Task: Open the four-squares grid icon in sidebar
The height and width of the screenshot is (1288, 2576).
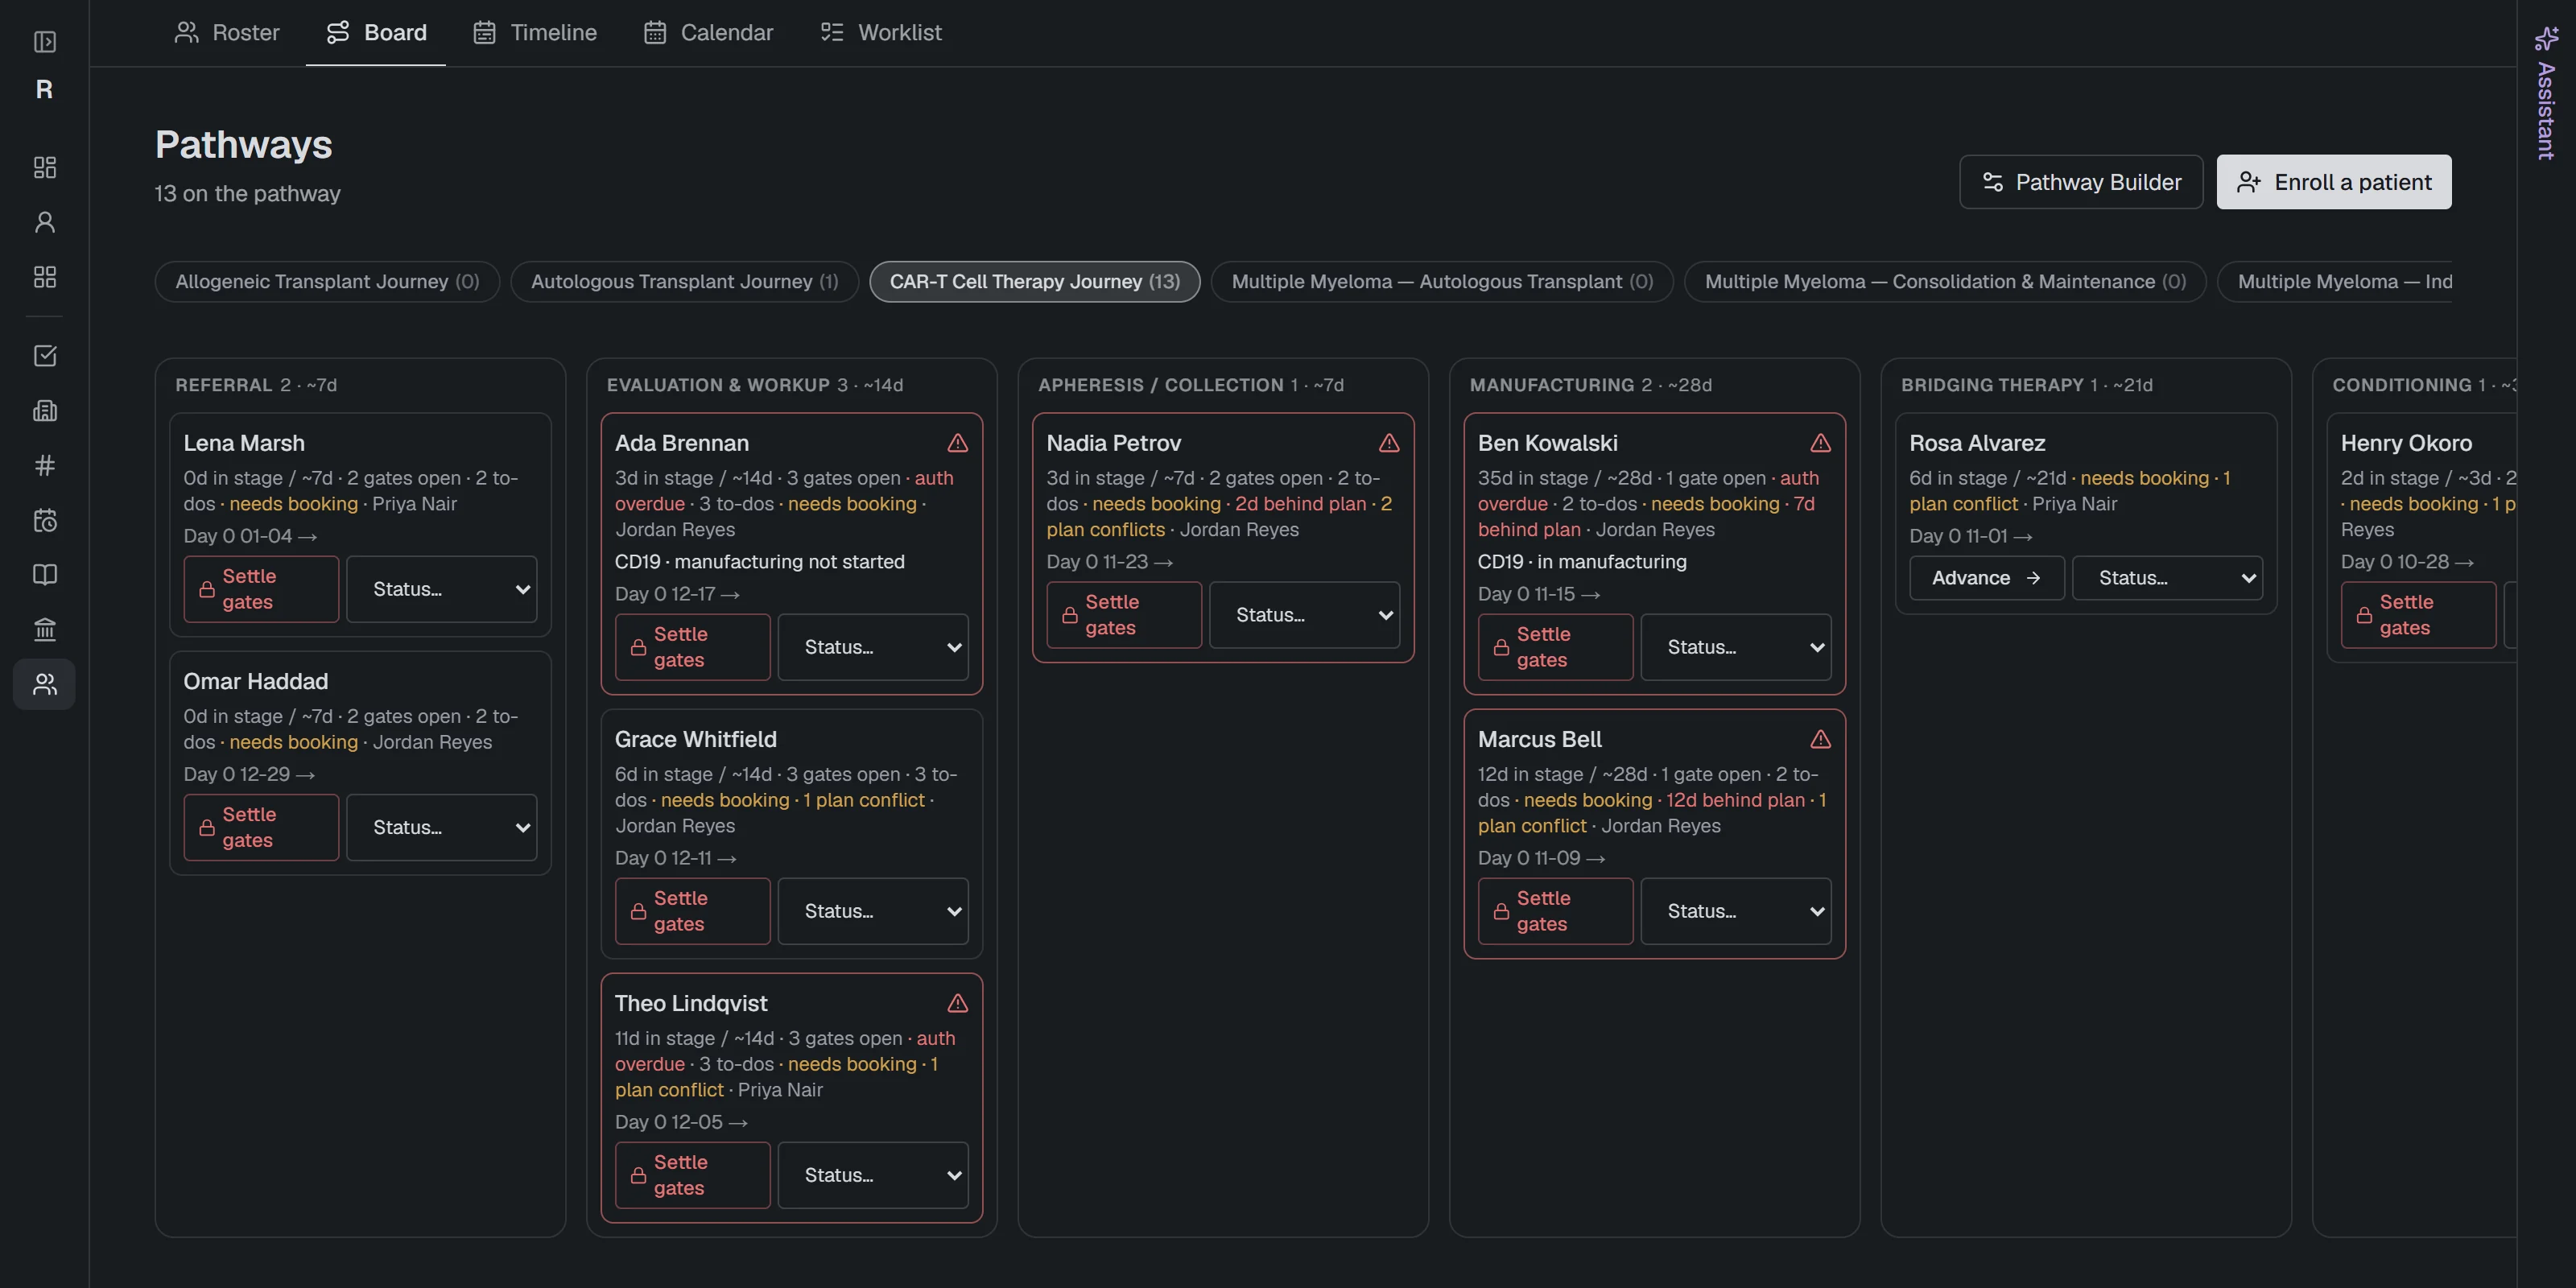Action: point(45,277)
